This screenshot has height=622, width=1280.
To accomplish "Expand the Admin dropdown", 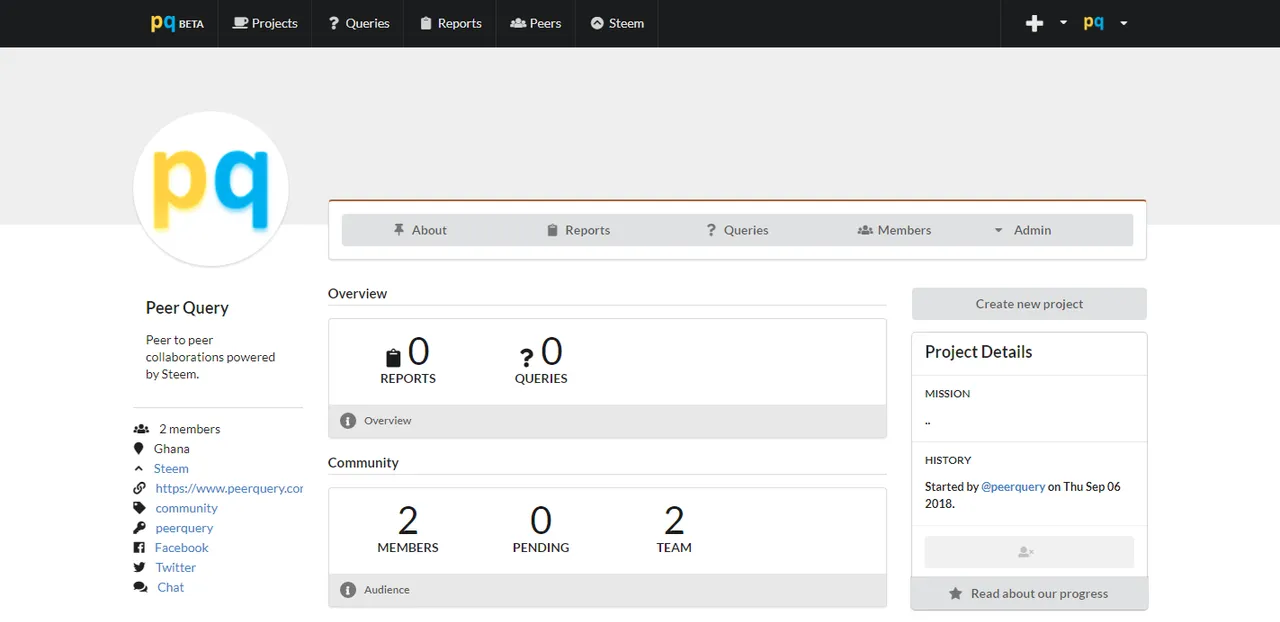I will click(x=1022, y=230).
